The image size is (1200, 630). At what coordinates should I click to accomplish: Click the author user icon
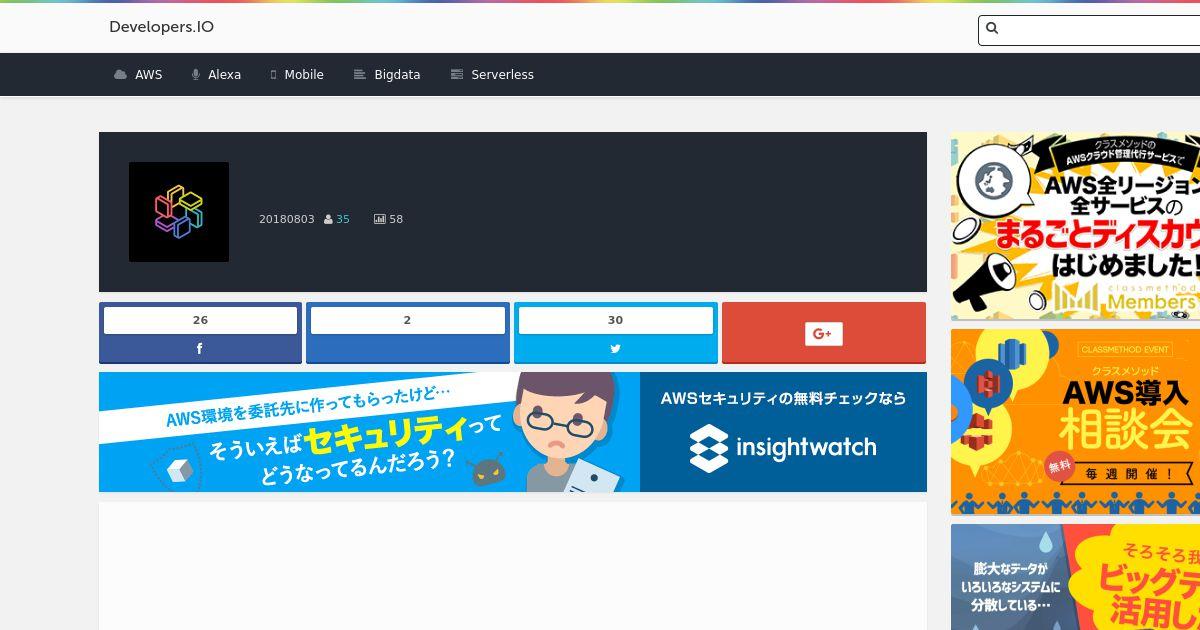[x=328, y=219]
